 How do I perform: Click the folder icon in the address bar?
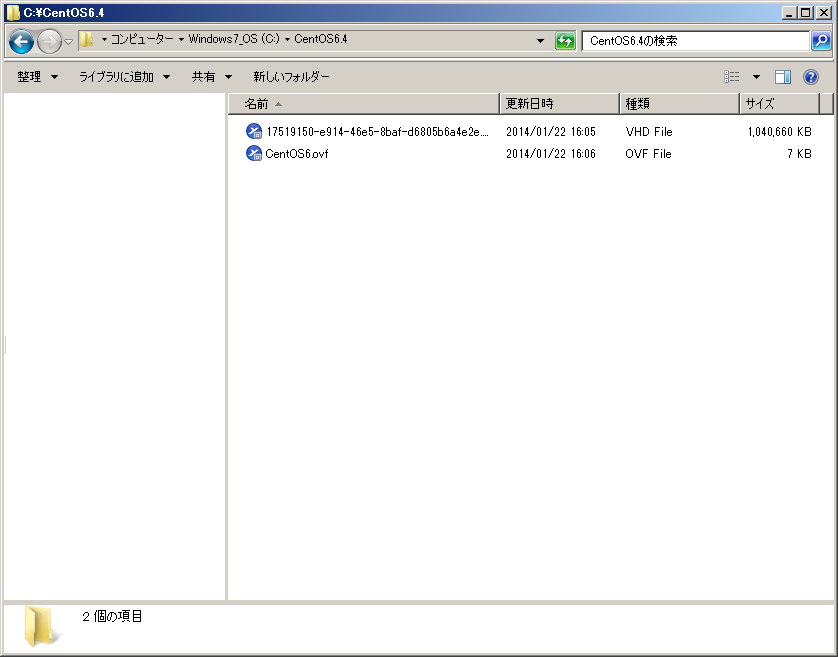pyautogui.click(x=87, y=39)
